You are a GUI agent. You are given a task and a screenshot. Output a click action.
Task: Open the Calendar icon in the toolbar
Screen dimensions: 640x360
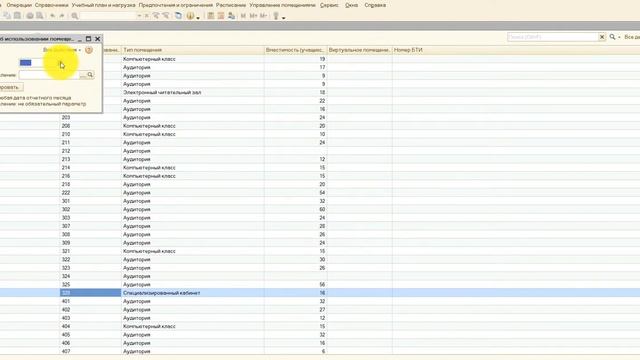pos(221,16)
